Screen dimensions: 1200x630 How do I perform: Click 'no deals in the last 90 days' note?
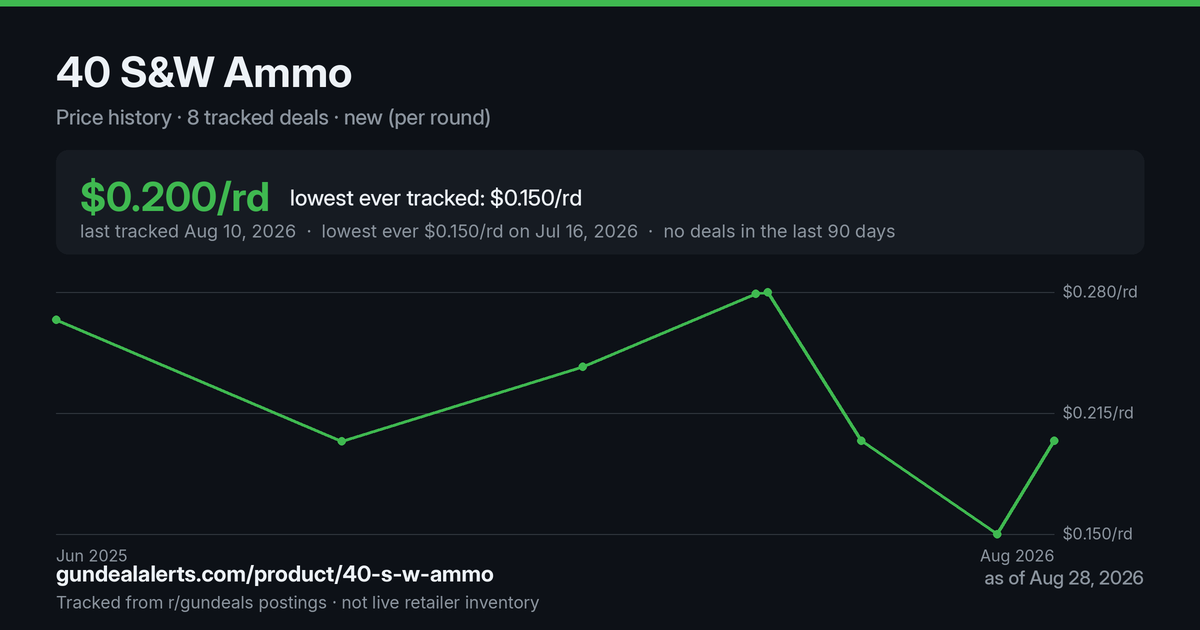click(x=779, y=231)
